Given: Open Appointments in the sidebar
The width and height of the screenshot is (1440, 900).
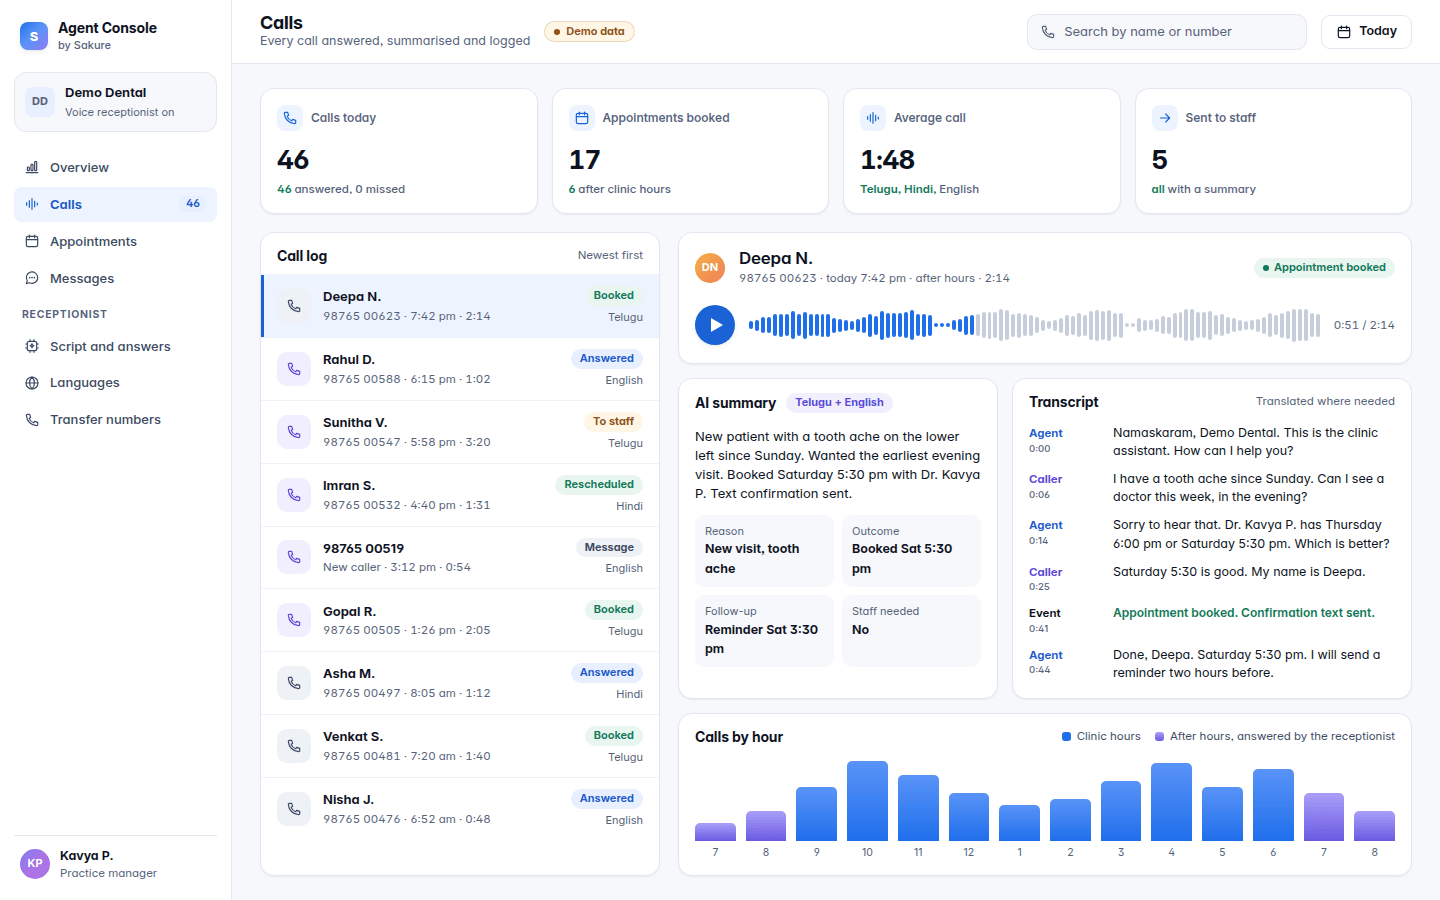Looking at the screenshot, I should [x=115, y=241].
